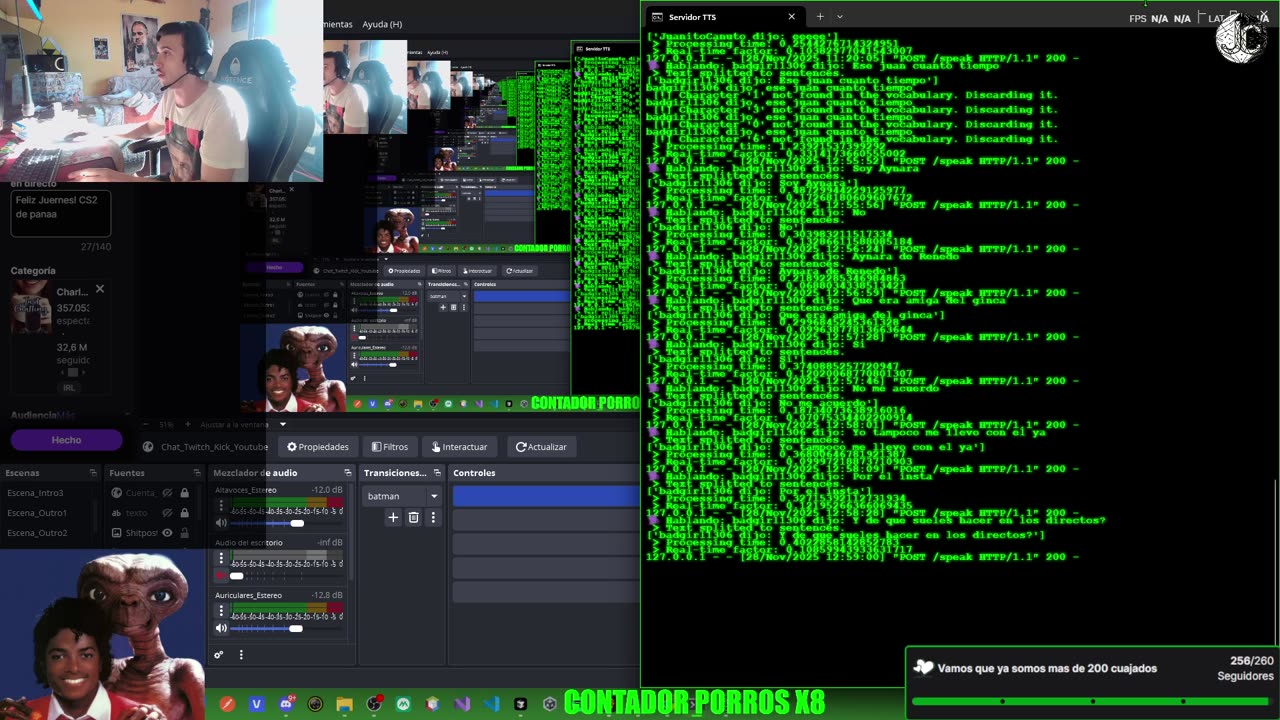1280x720 pixels.
Task: Click the category game thumbnail
Action: pyautogui.click(x=31, y=308)
